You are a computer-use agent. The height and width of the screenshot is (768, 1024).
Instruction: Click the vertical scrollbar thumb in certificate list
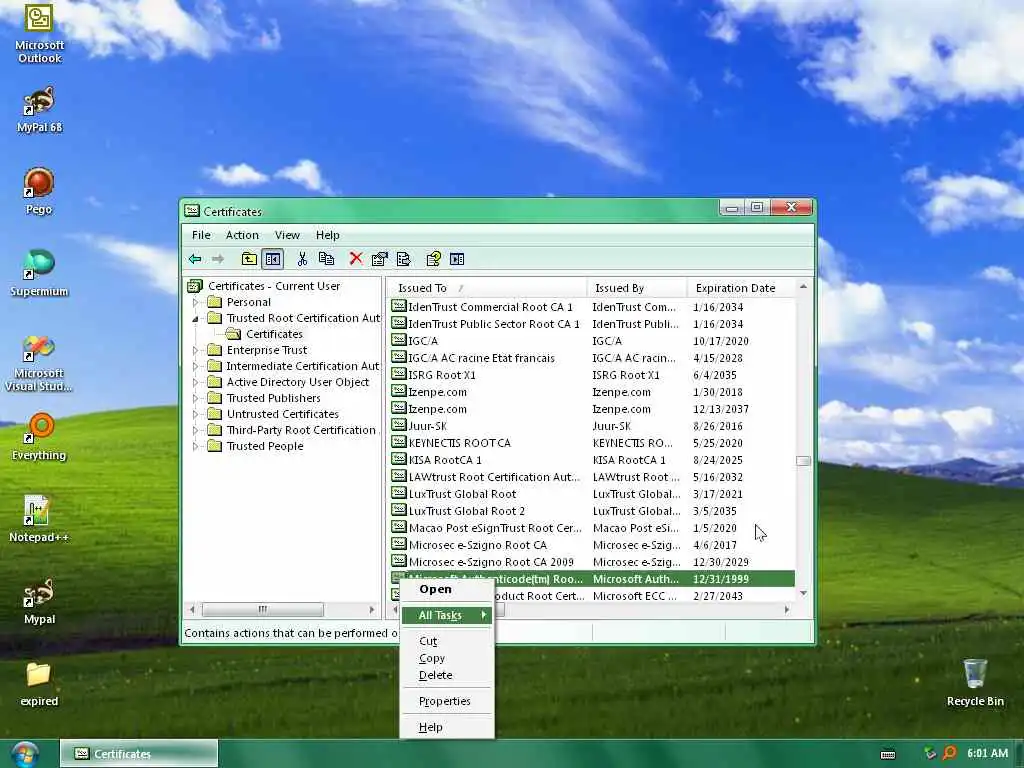[803, 461]
